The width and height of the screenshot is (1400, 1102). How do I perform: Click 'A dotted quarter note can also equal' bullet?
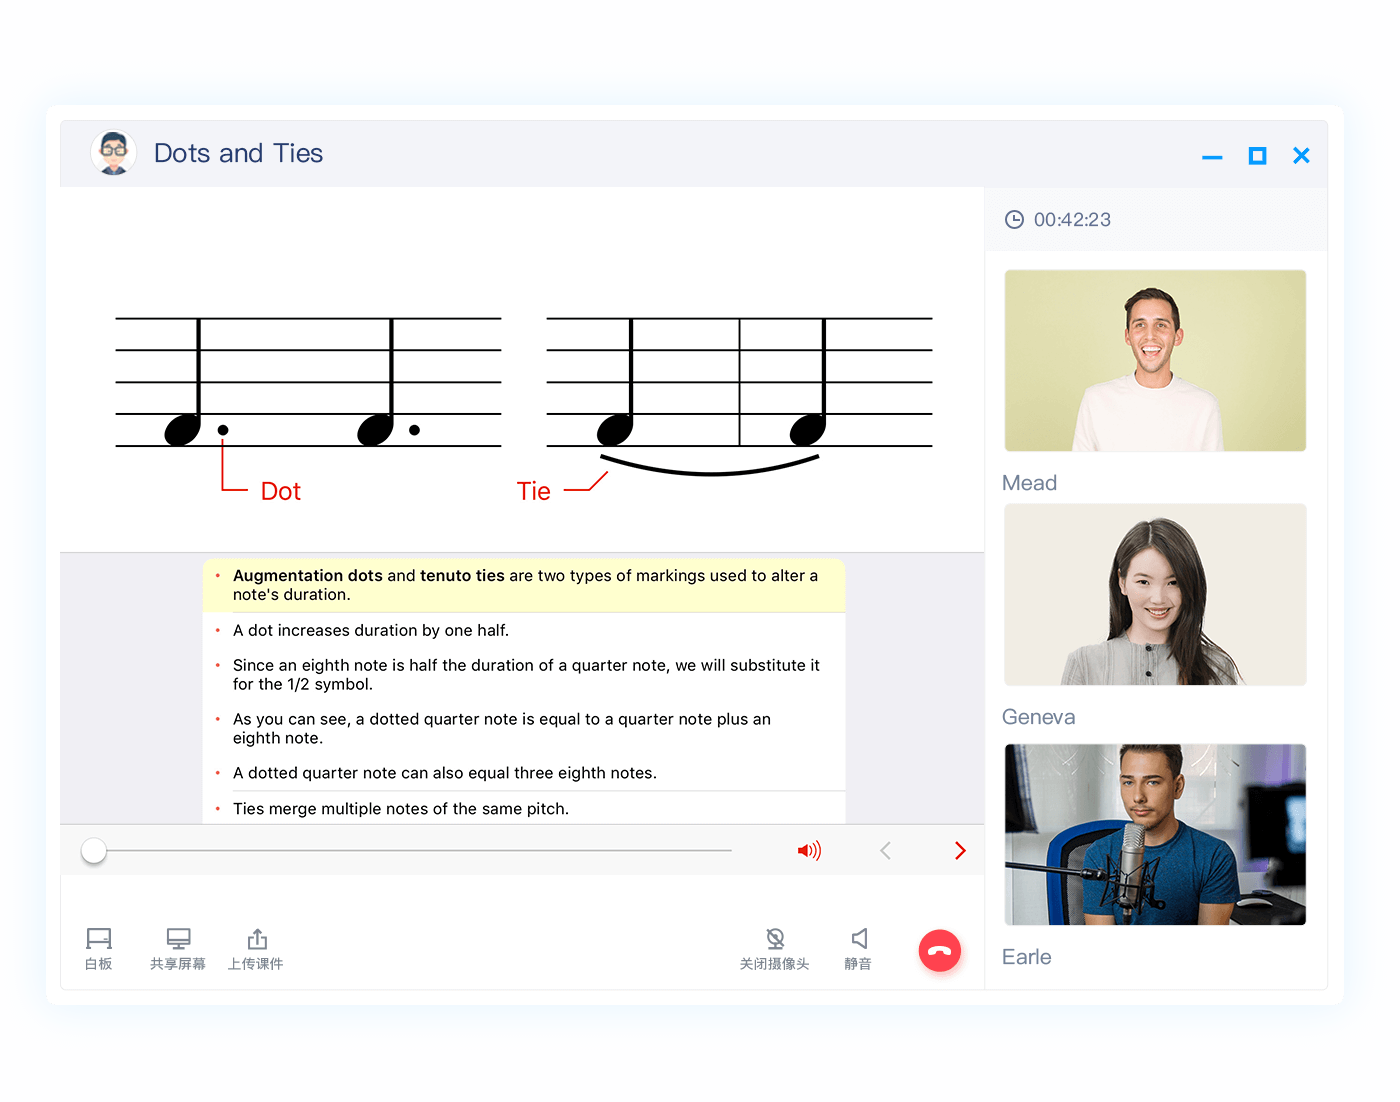point(445,773)
